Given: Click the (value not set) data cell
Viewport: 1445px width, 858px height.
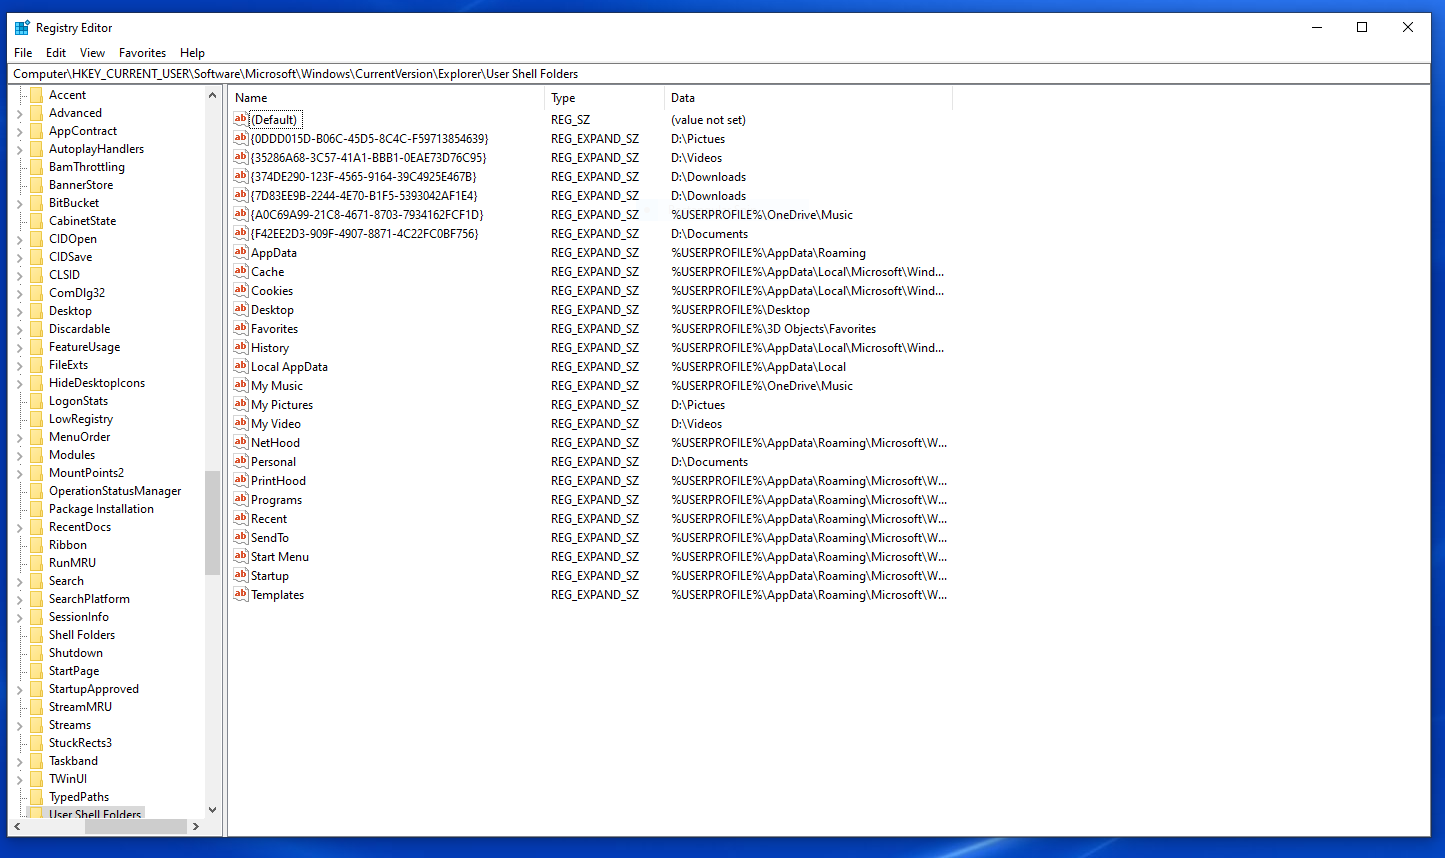Looking at the screenshot, I should tap(708, 120).
